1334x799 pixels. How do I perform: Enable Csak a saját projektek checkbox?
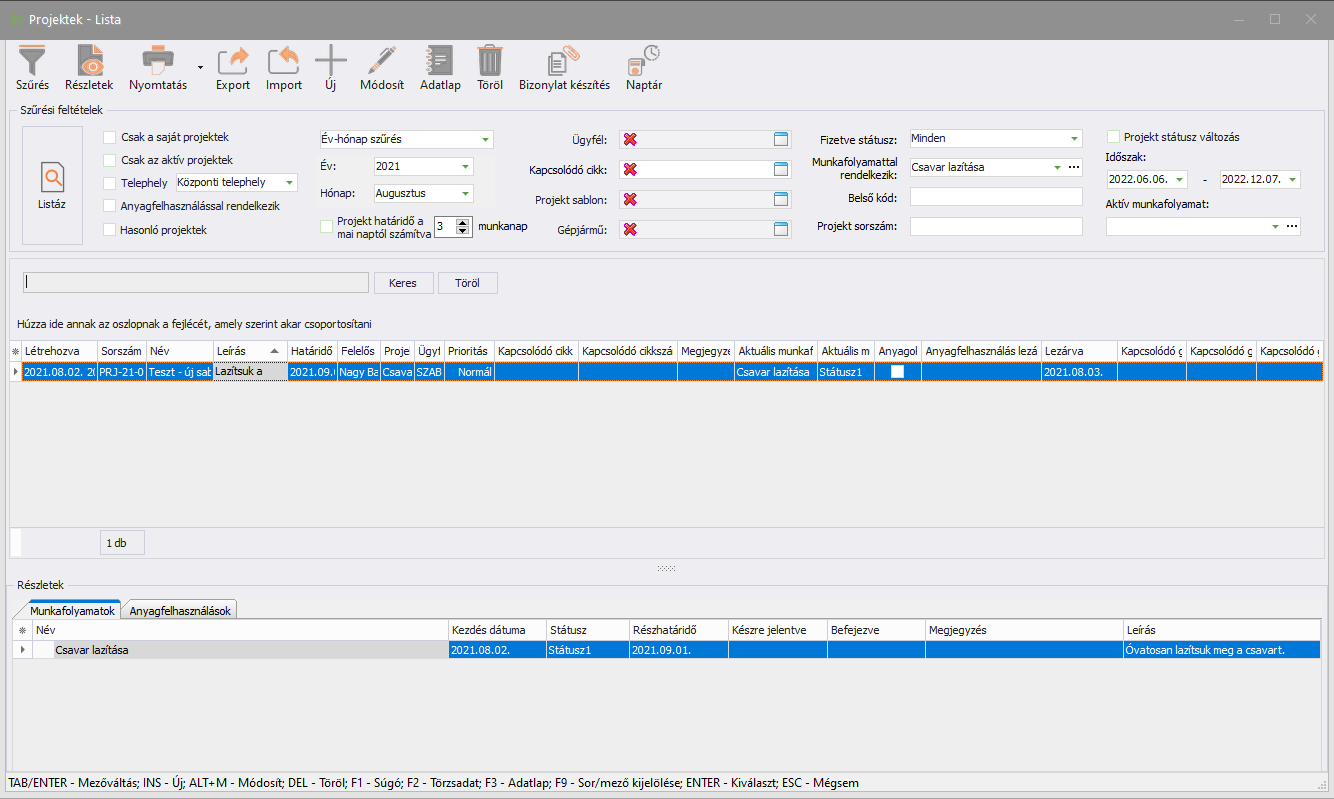point(110,138)
